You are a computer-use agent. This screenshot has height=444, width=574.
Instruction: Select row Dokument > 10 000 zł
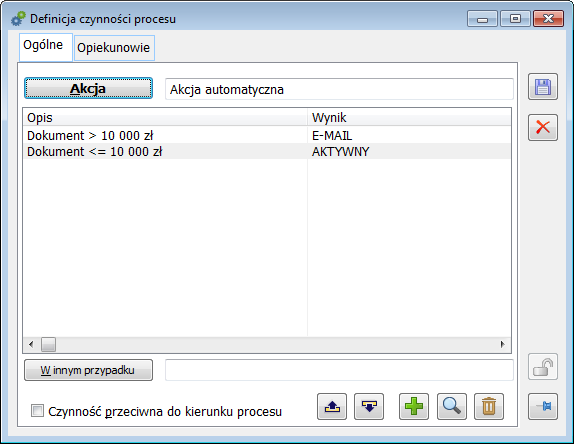coord(267,135)
